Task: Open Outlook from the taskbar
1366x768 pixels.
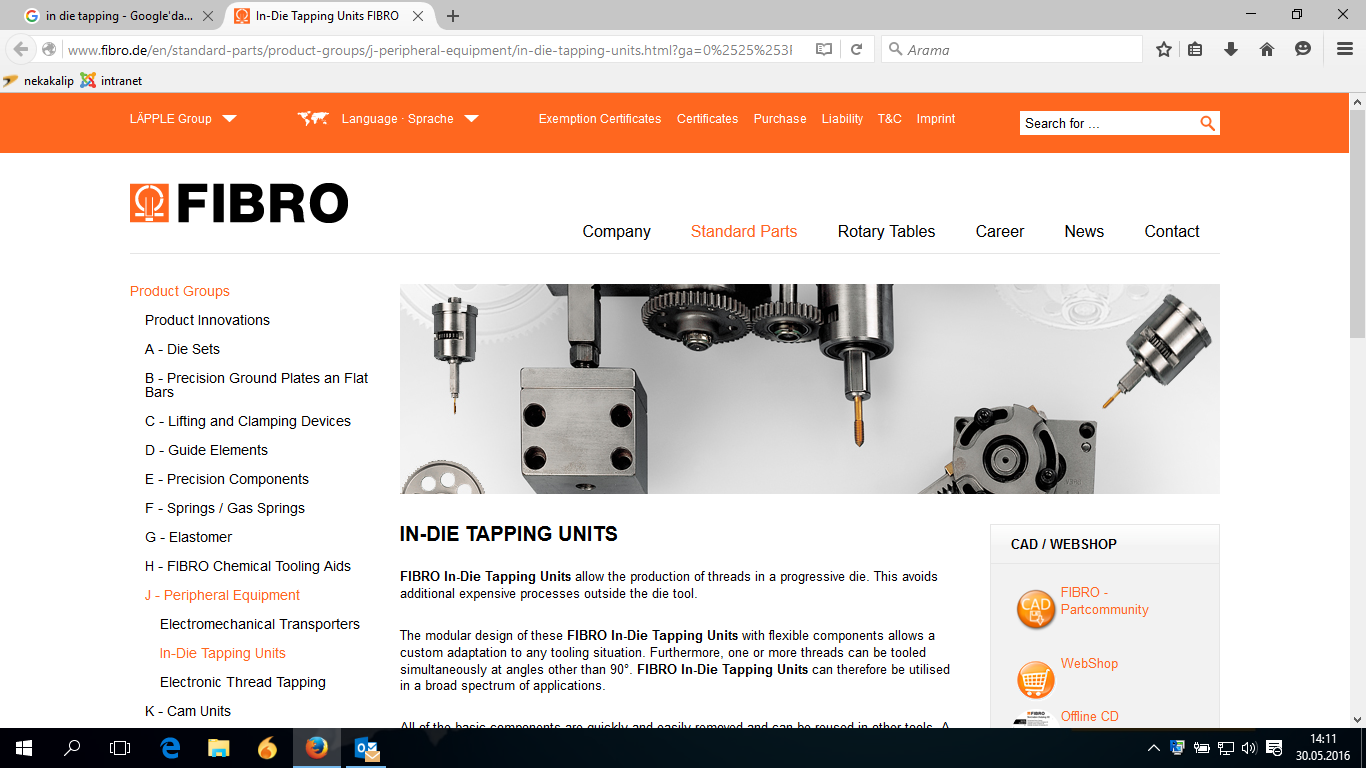Action: [367, 748]
